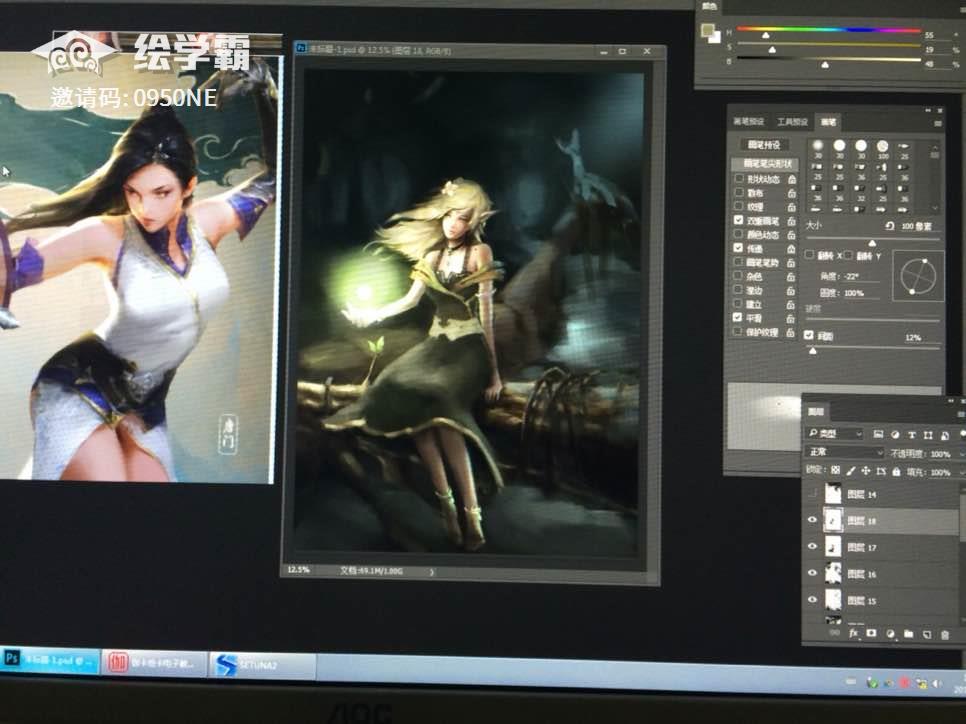Toggle the 间距 spacing checkbox
This screenshot has width=966, height=724.
click(x=809, y=335)
